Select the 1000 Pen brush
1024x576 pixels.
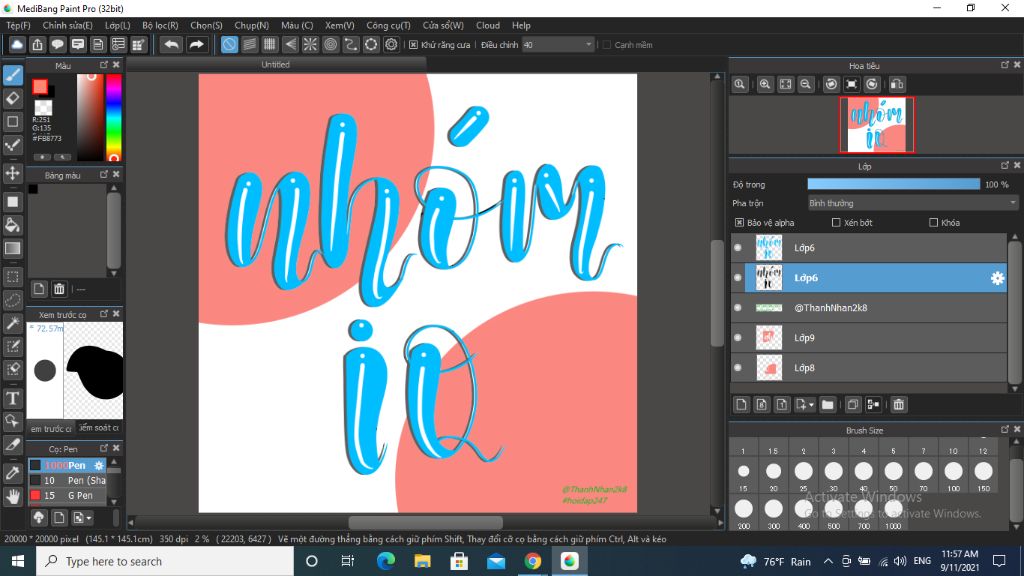[x=67, y=465]
